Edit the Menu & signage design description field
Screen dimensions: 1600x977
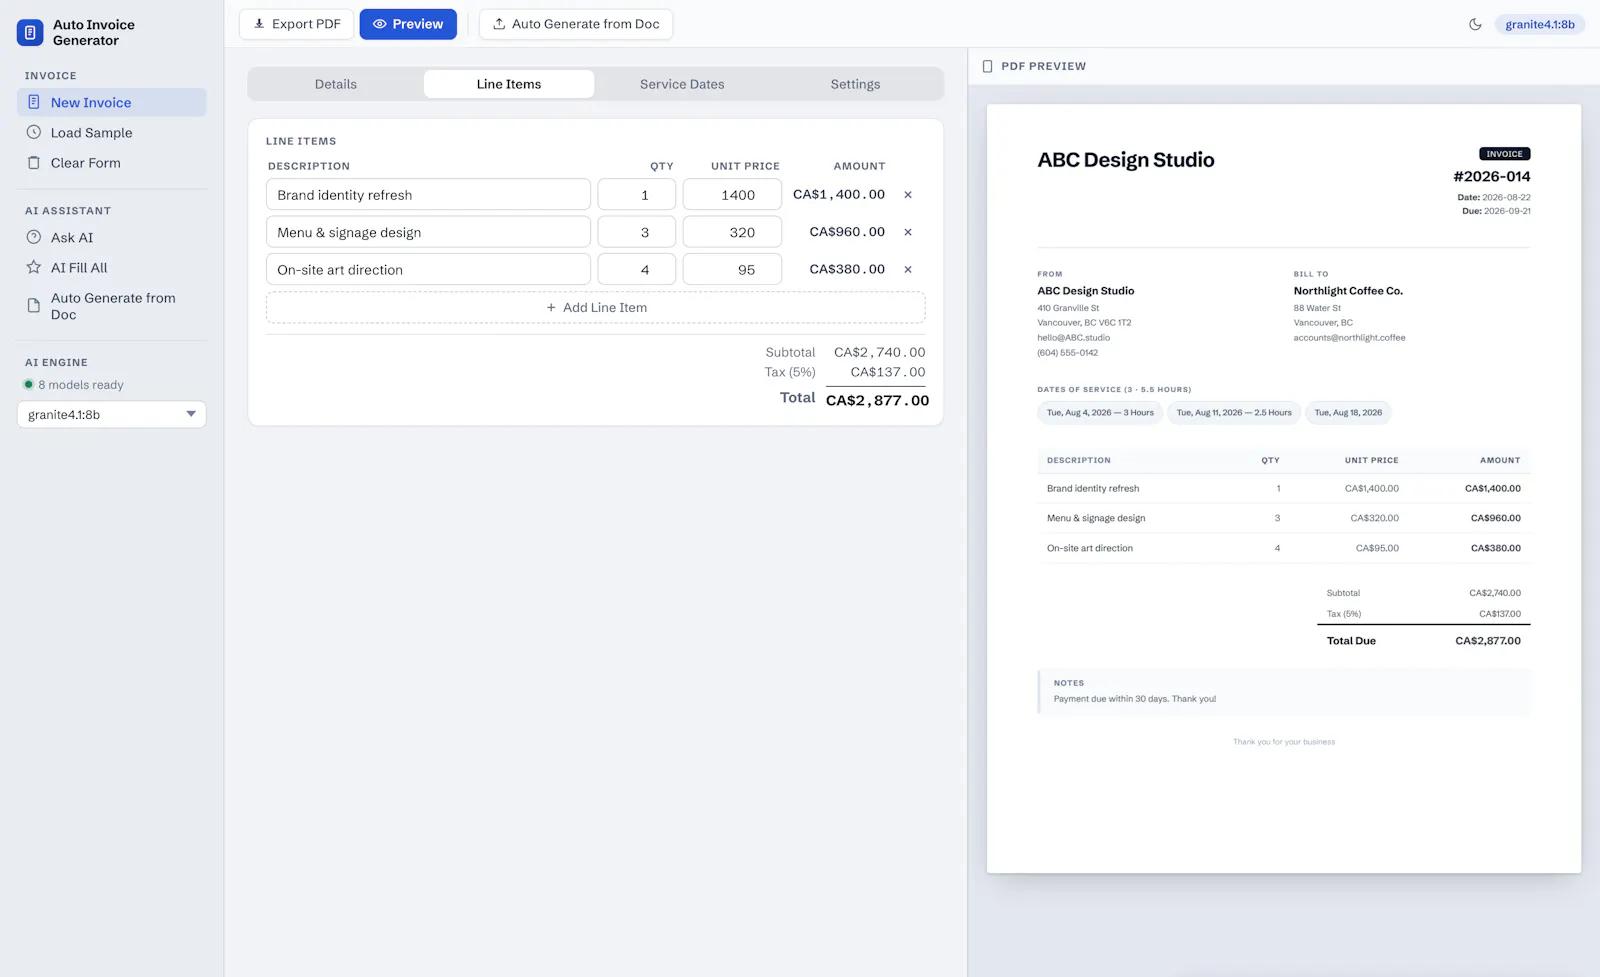tap(428, 232)
